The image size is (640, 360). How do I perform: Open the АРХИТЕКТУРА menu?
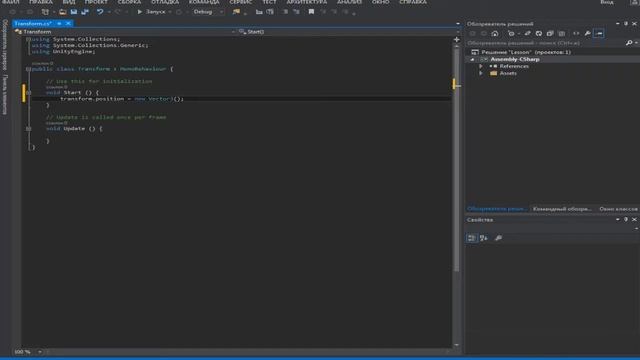pos(307,2)
